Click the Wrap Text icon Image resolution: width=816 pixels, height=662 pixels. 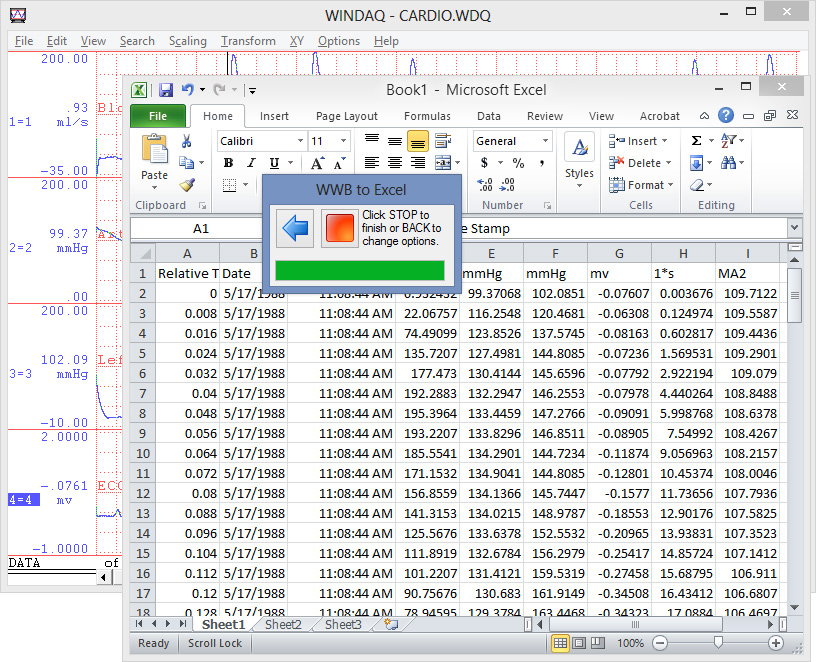click(x=443, y=141)
